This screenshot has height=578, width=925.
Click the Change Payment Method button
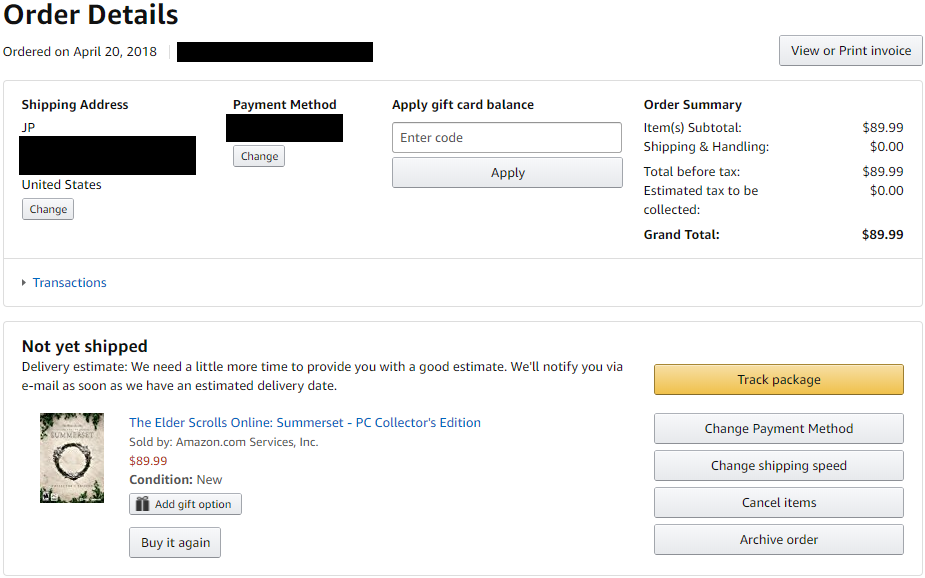tap(779, 429)
